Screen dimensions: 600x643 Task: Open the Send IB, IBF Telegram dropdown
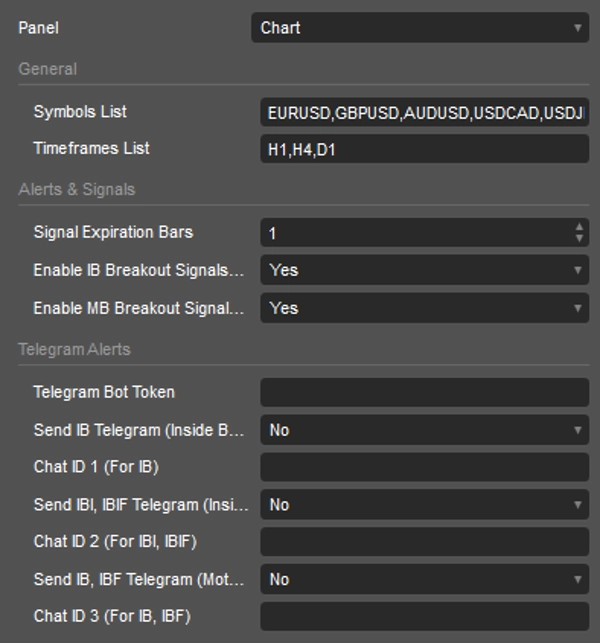click(424, 579)
